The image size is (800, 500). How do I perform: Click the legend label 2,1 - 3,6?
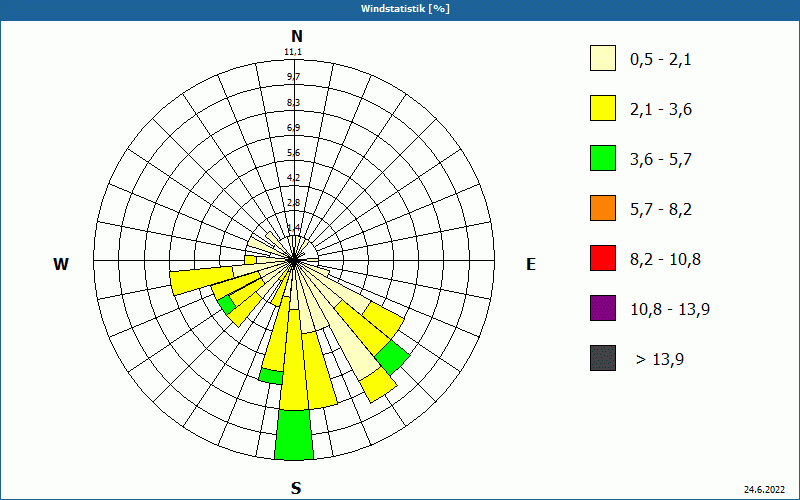[x=661, y=110]
